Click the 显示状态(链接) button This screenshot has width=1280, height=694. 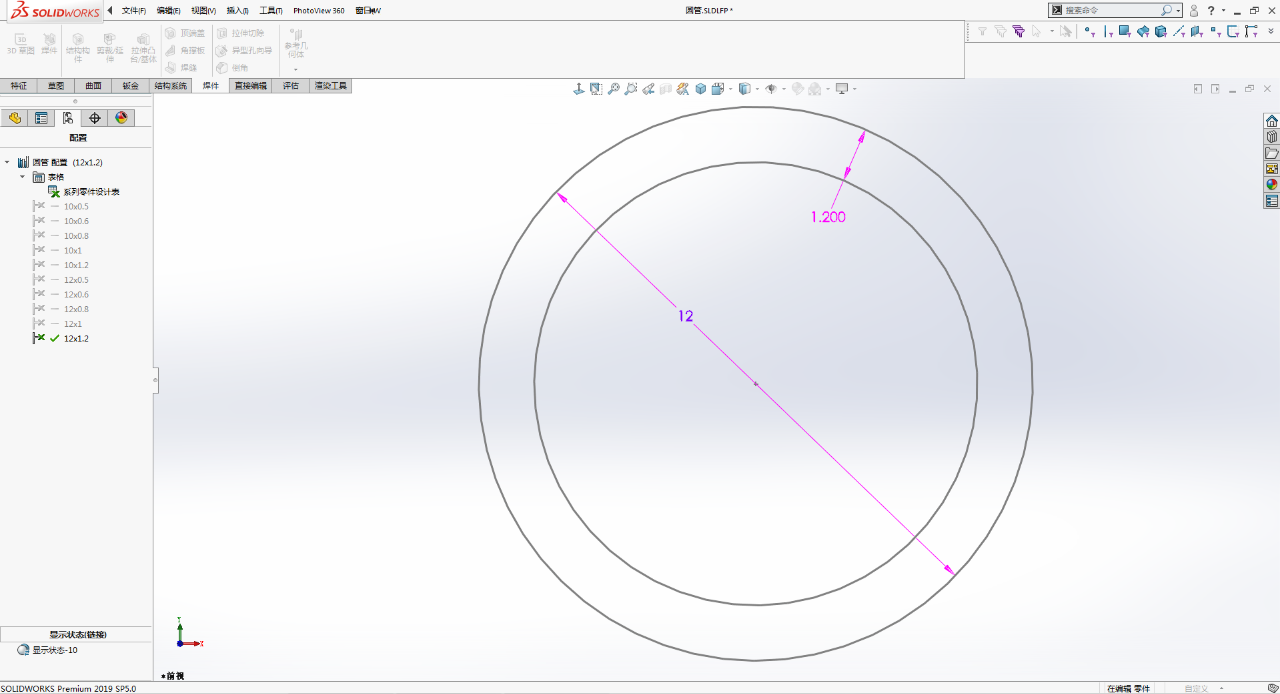(75, 633)
